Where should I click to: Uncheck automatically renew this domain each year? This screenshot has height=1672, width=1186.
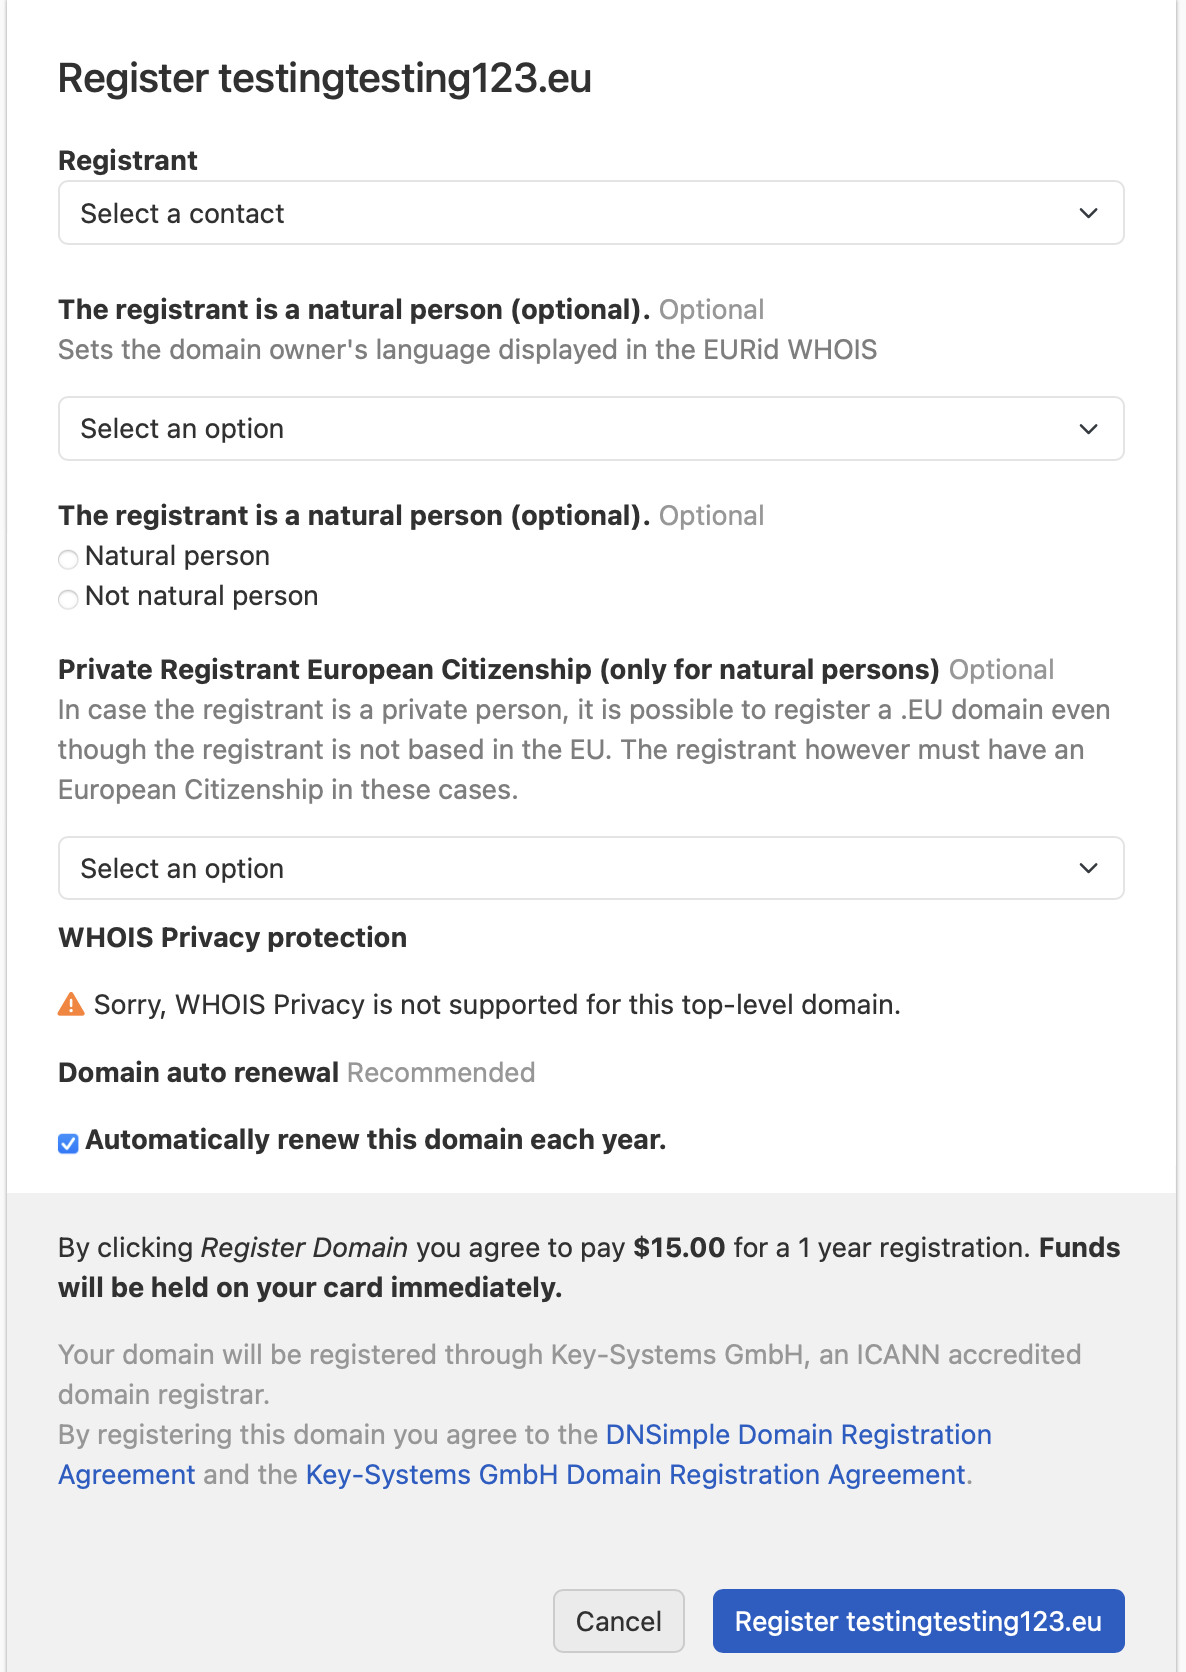click(67, 1142)
